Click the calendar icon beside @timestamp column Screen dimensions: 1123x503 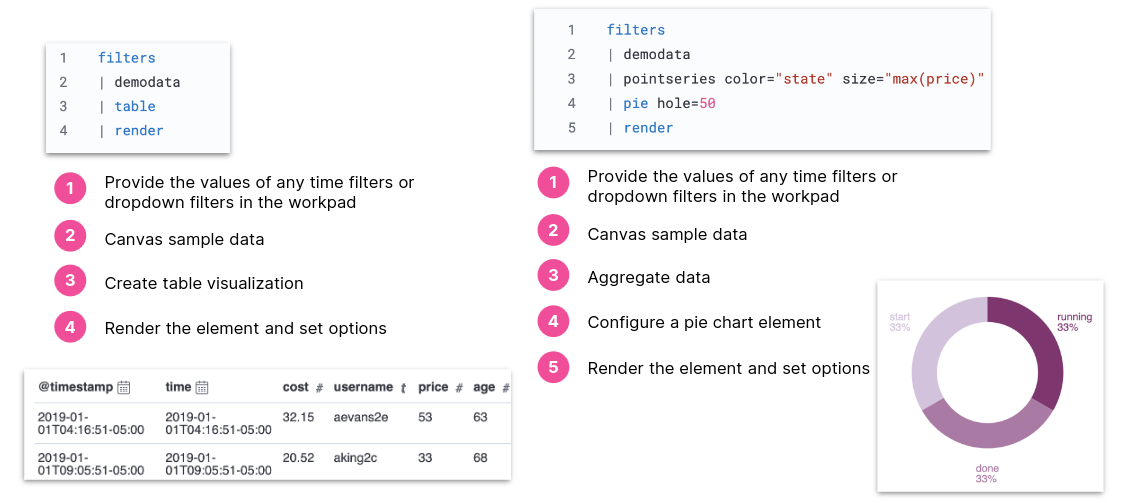[x=124, y=388]
